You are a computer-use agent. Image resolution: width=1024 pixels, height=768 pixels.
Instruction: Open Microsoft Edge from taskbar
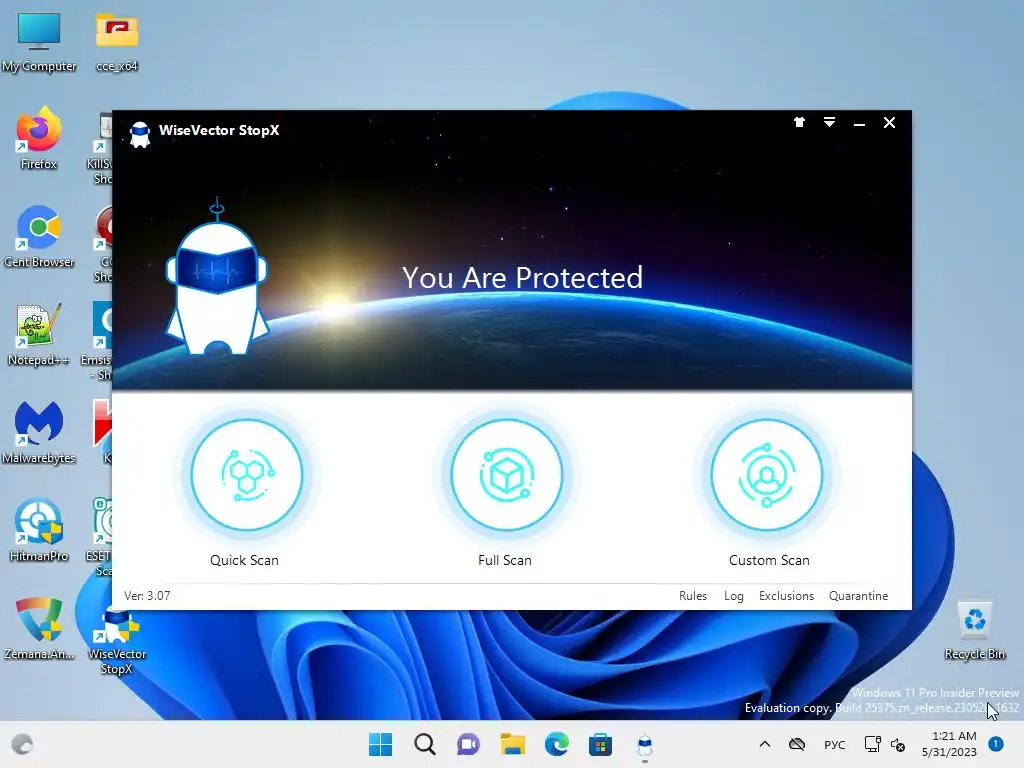coord(556,744)
